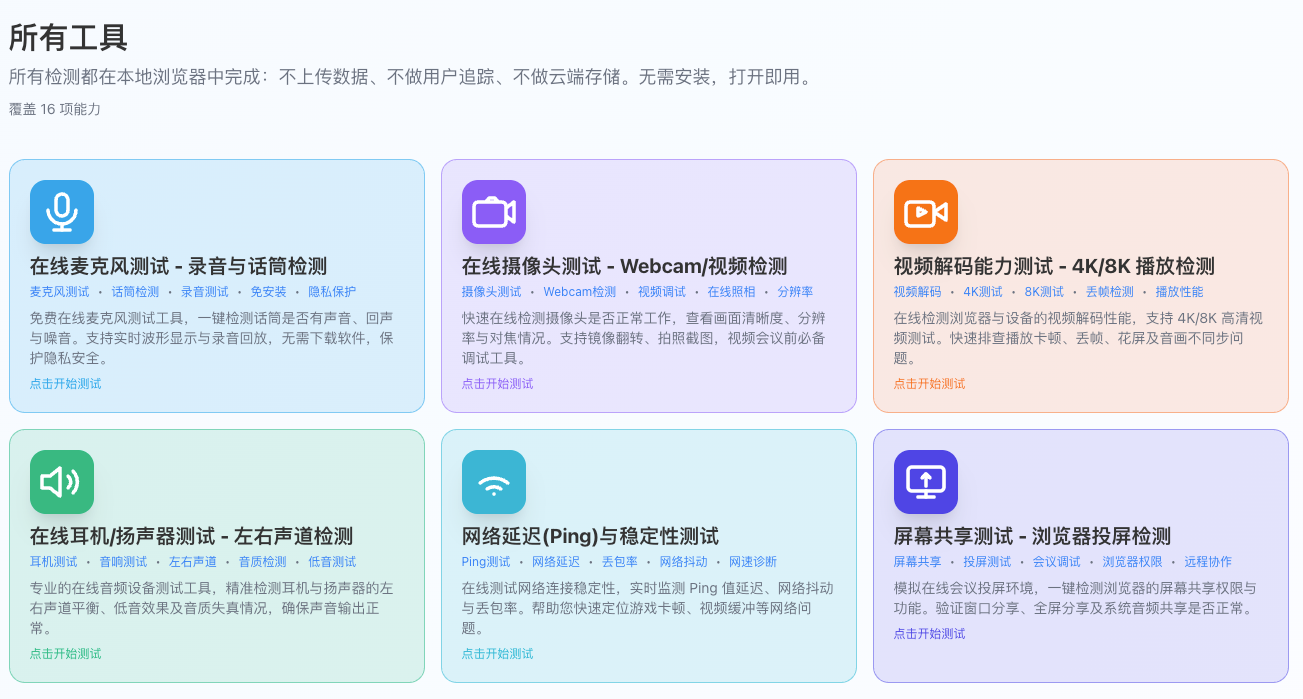Start the video decoding test link

tap(930, 384)
